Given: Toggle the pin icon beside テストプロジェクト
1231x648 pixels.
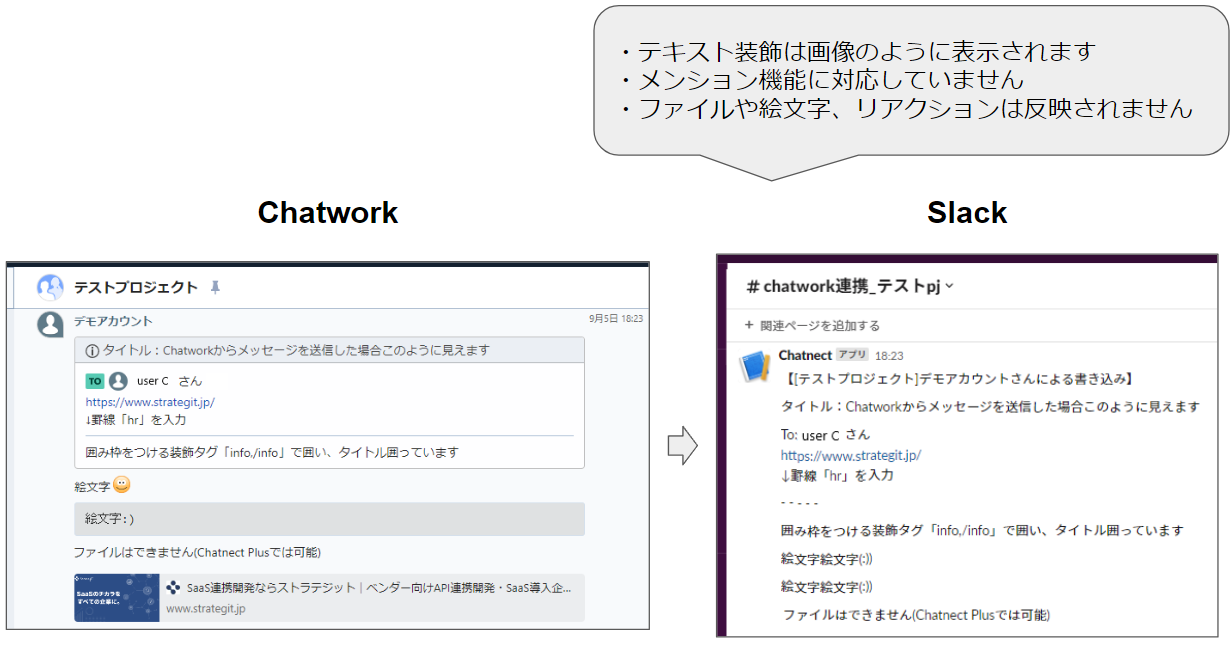Looking at the screenshot, I should point(215,288).
